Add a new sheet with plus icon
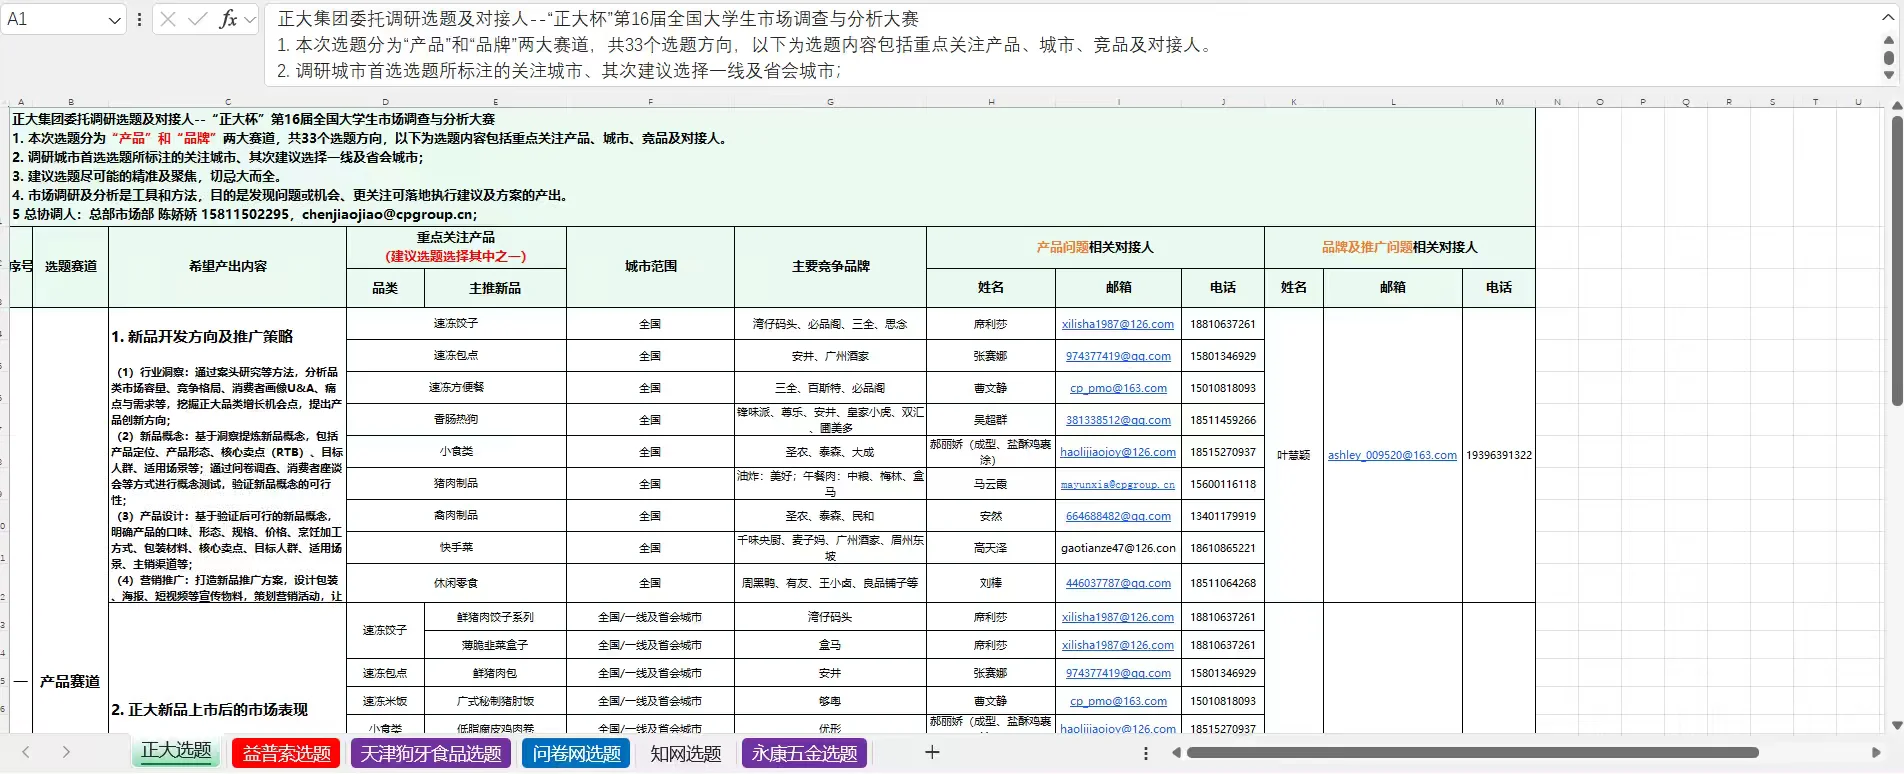 pos(932,752)
